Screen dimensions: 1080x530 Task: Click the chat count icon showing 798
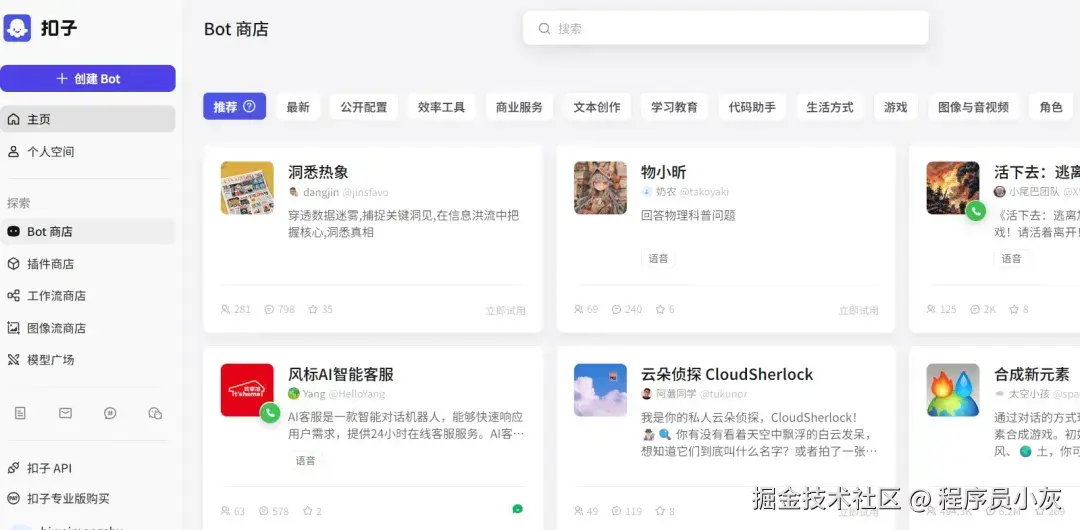pyautogui.click(x=269, y=309)
